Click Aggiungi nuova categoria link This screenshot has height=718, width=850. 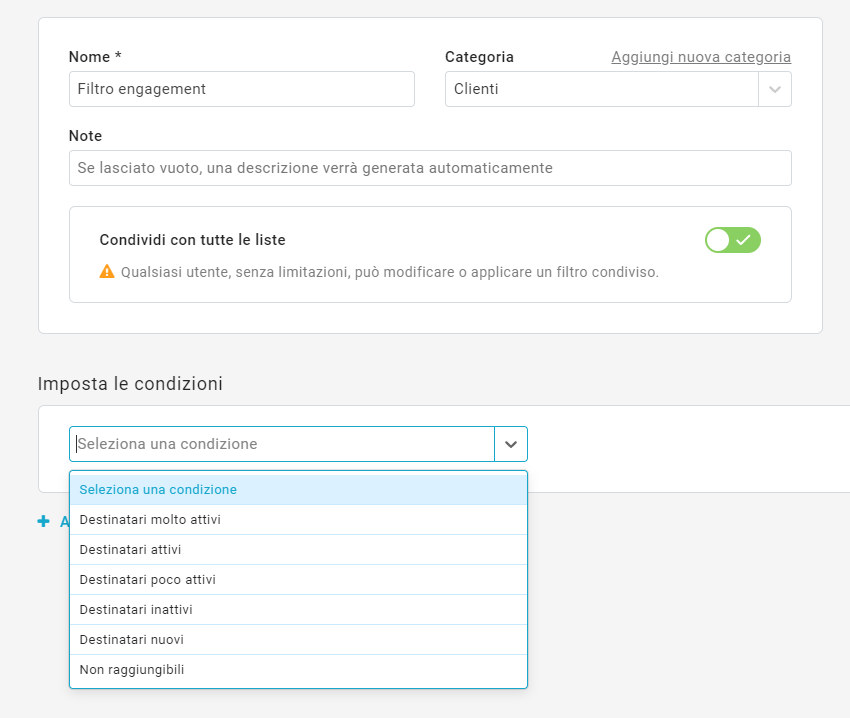coord(701,57)
